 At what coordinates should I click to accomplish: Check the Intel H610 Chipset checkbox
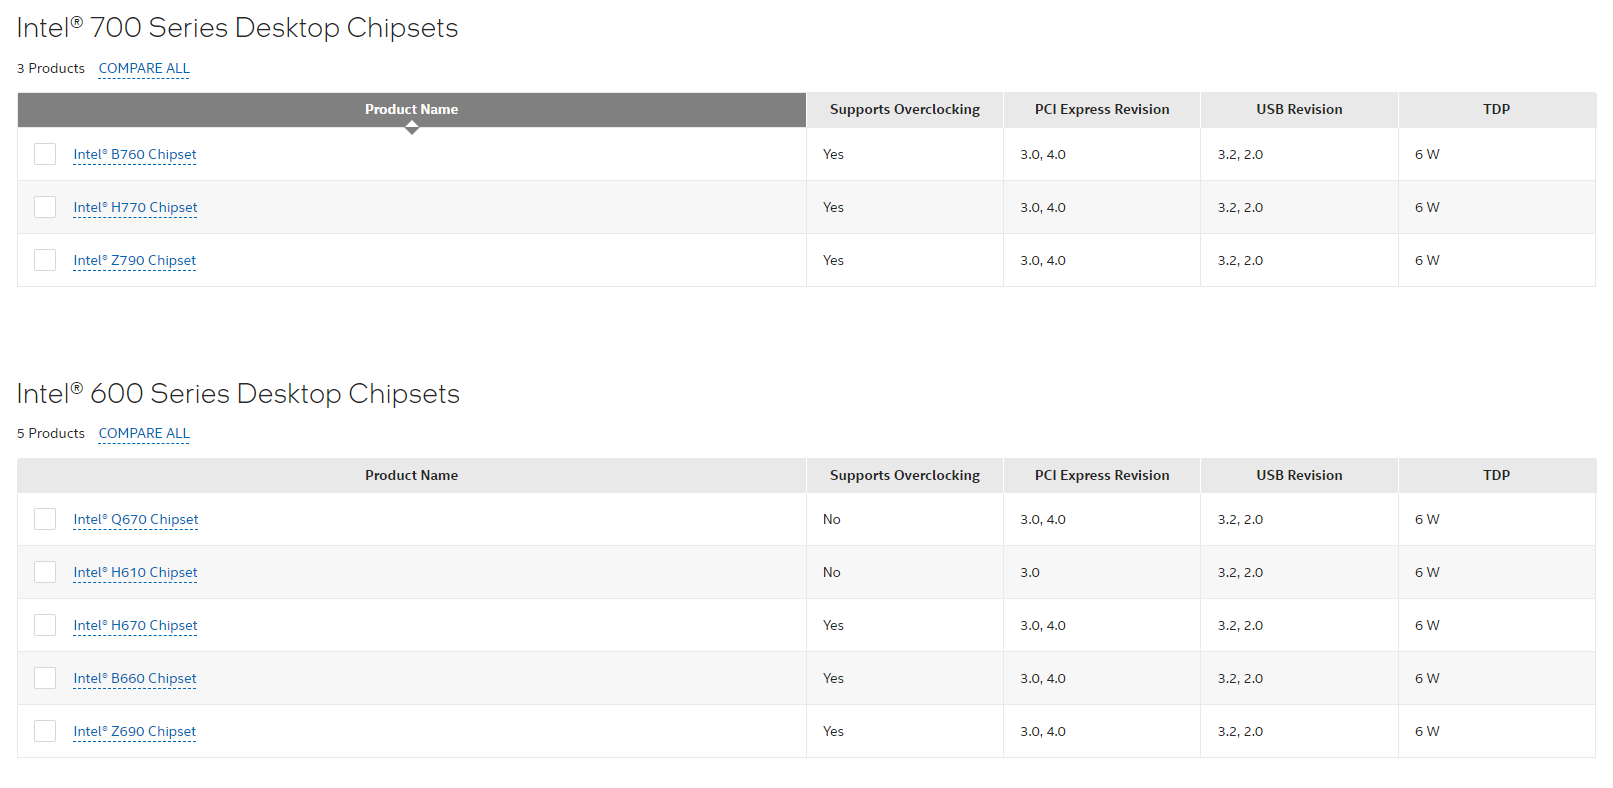click(45, 572)
